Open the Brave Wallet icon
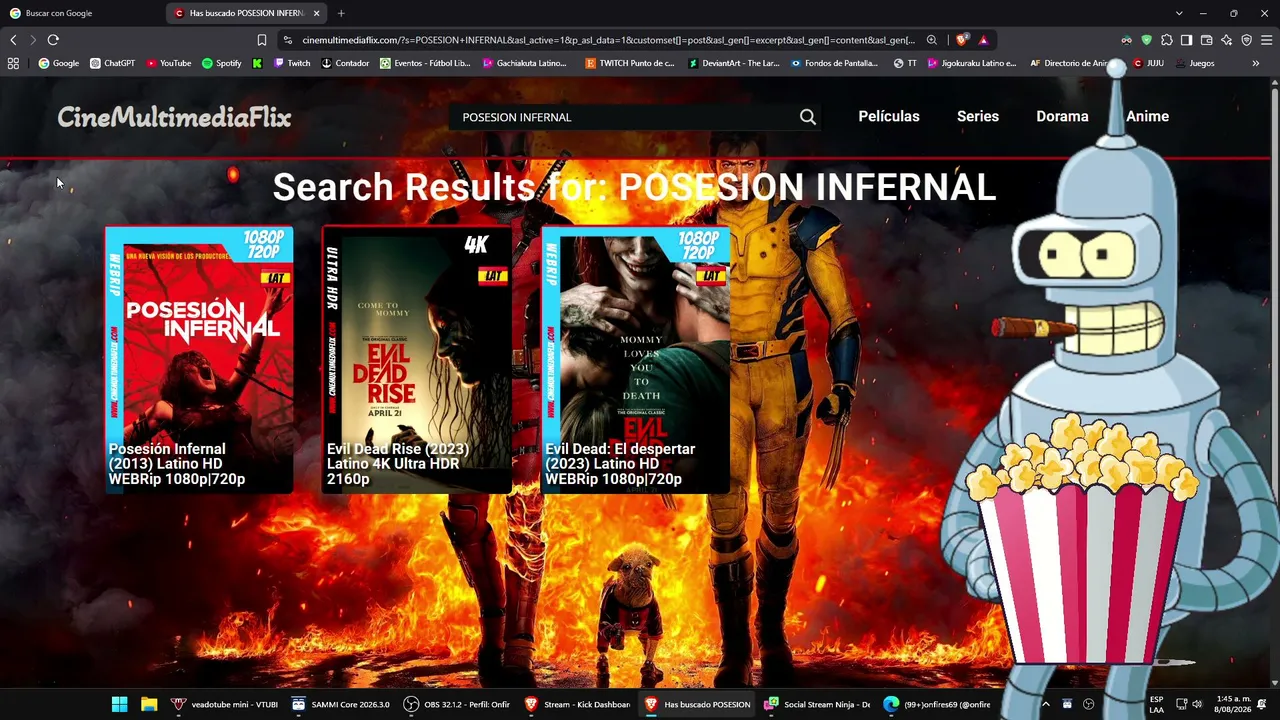Viewport: 1280px width, 720px height. pos(1207,40)
